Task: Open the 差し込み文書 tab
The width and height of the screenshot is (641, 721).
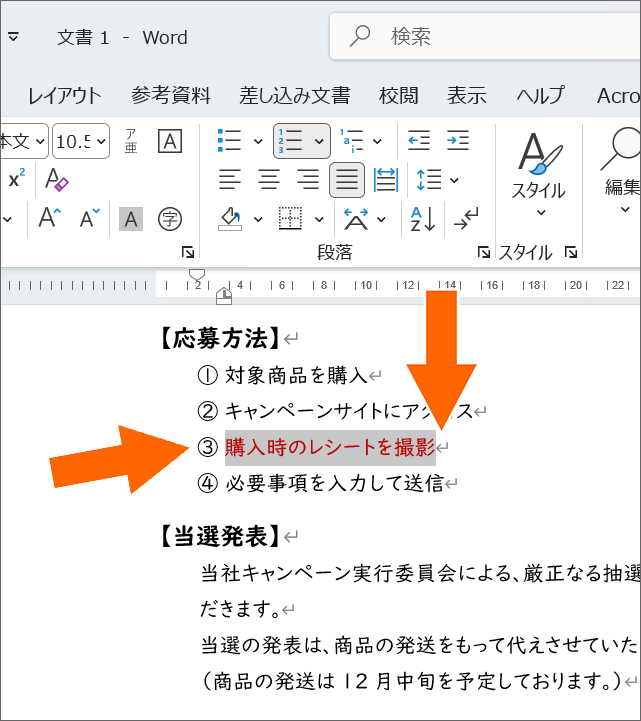Action: (295, 96)
